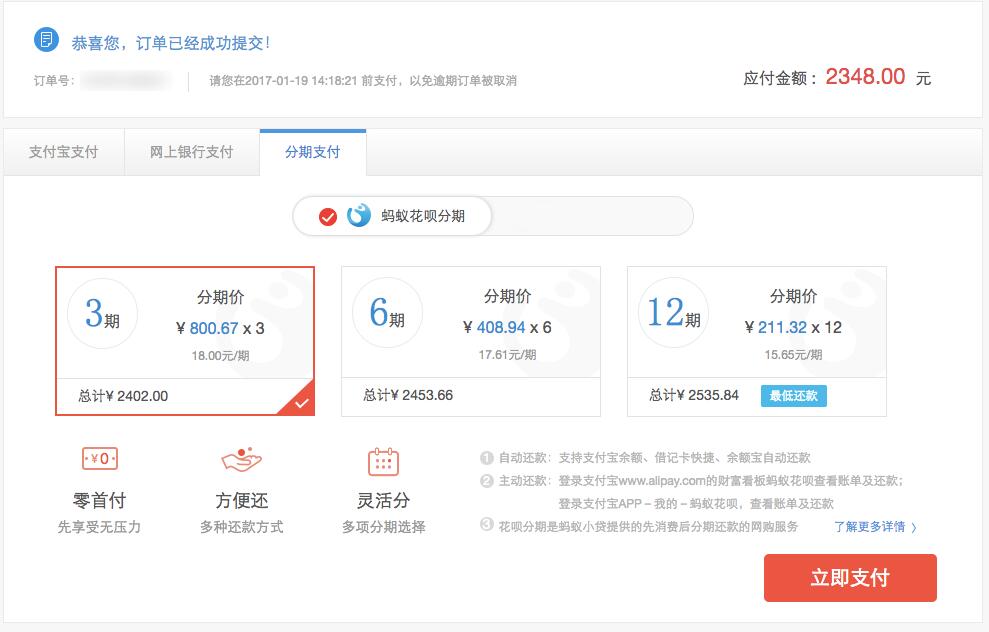This screenshot has width=989, height=632.
Task: Click the 18.00元/期 fee text
Action: point(220,356)
